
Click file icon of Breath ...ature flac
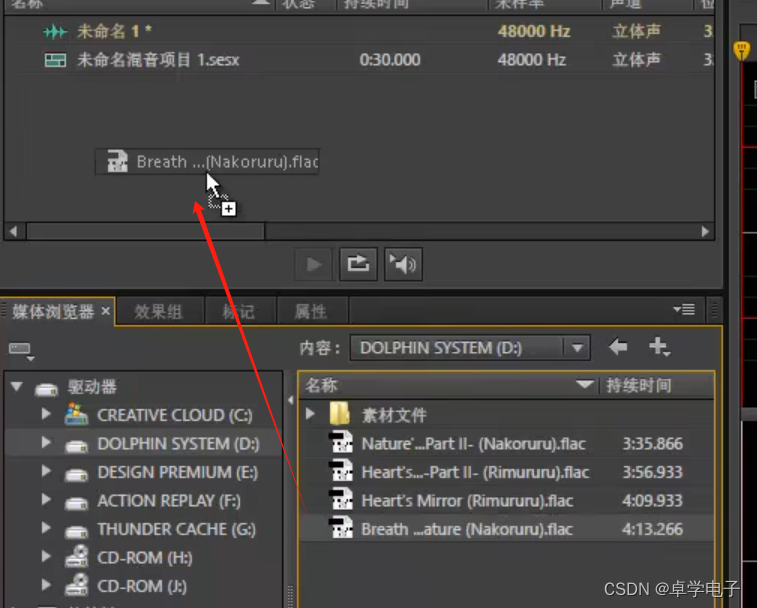tap(341, 527)
